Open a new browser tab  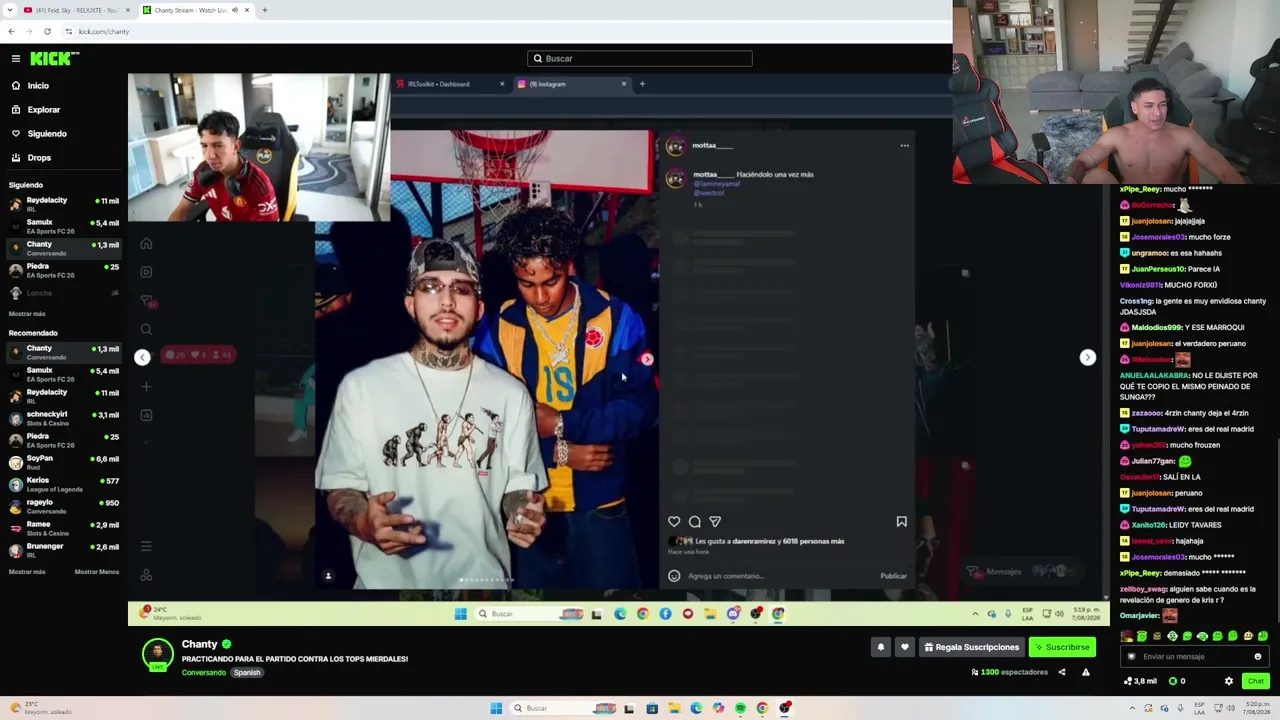tap(265, 10)
